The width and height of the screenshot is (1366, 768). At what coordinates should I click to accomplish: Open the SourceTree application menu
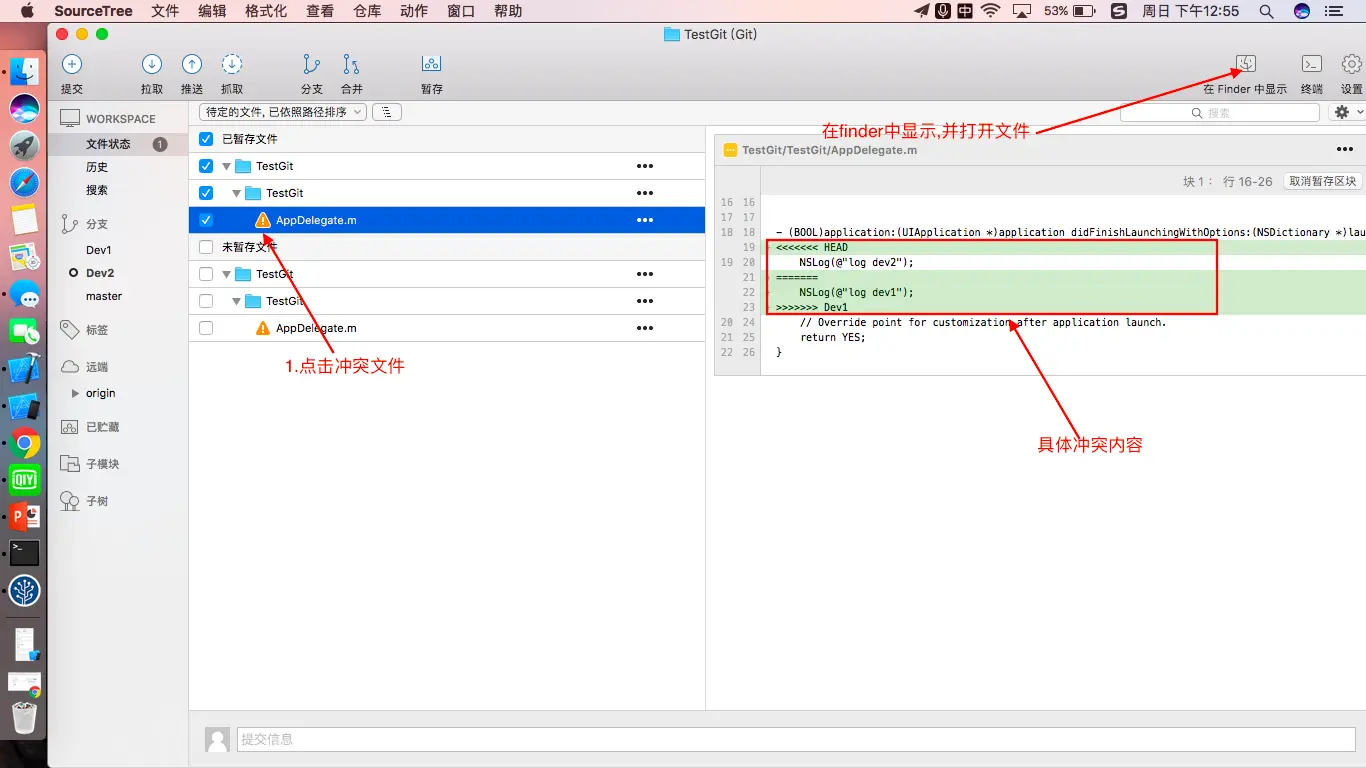(92, 11)
